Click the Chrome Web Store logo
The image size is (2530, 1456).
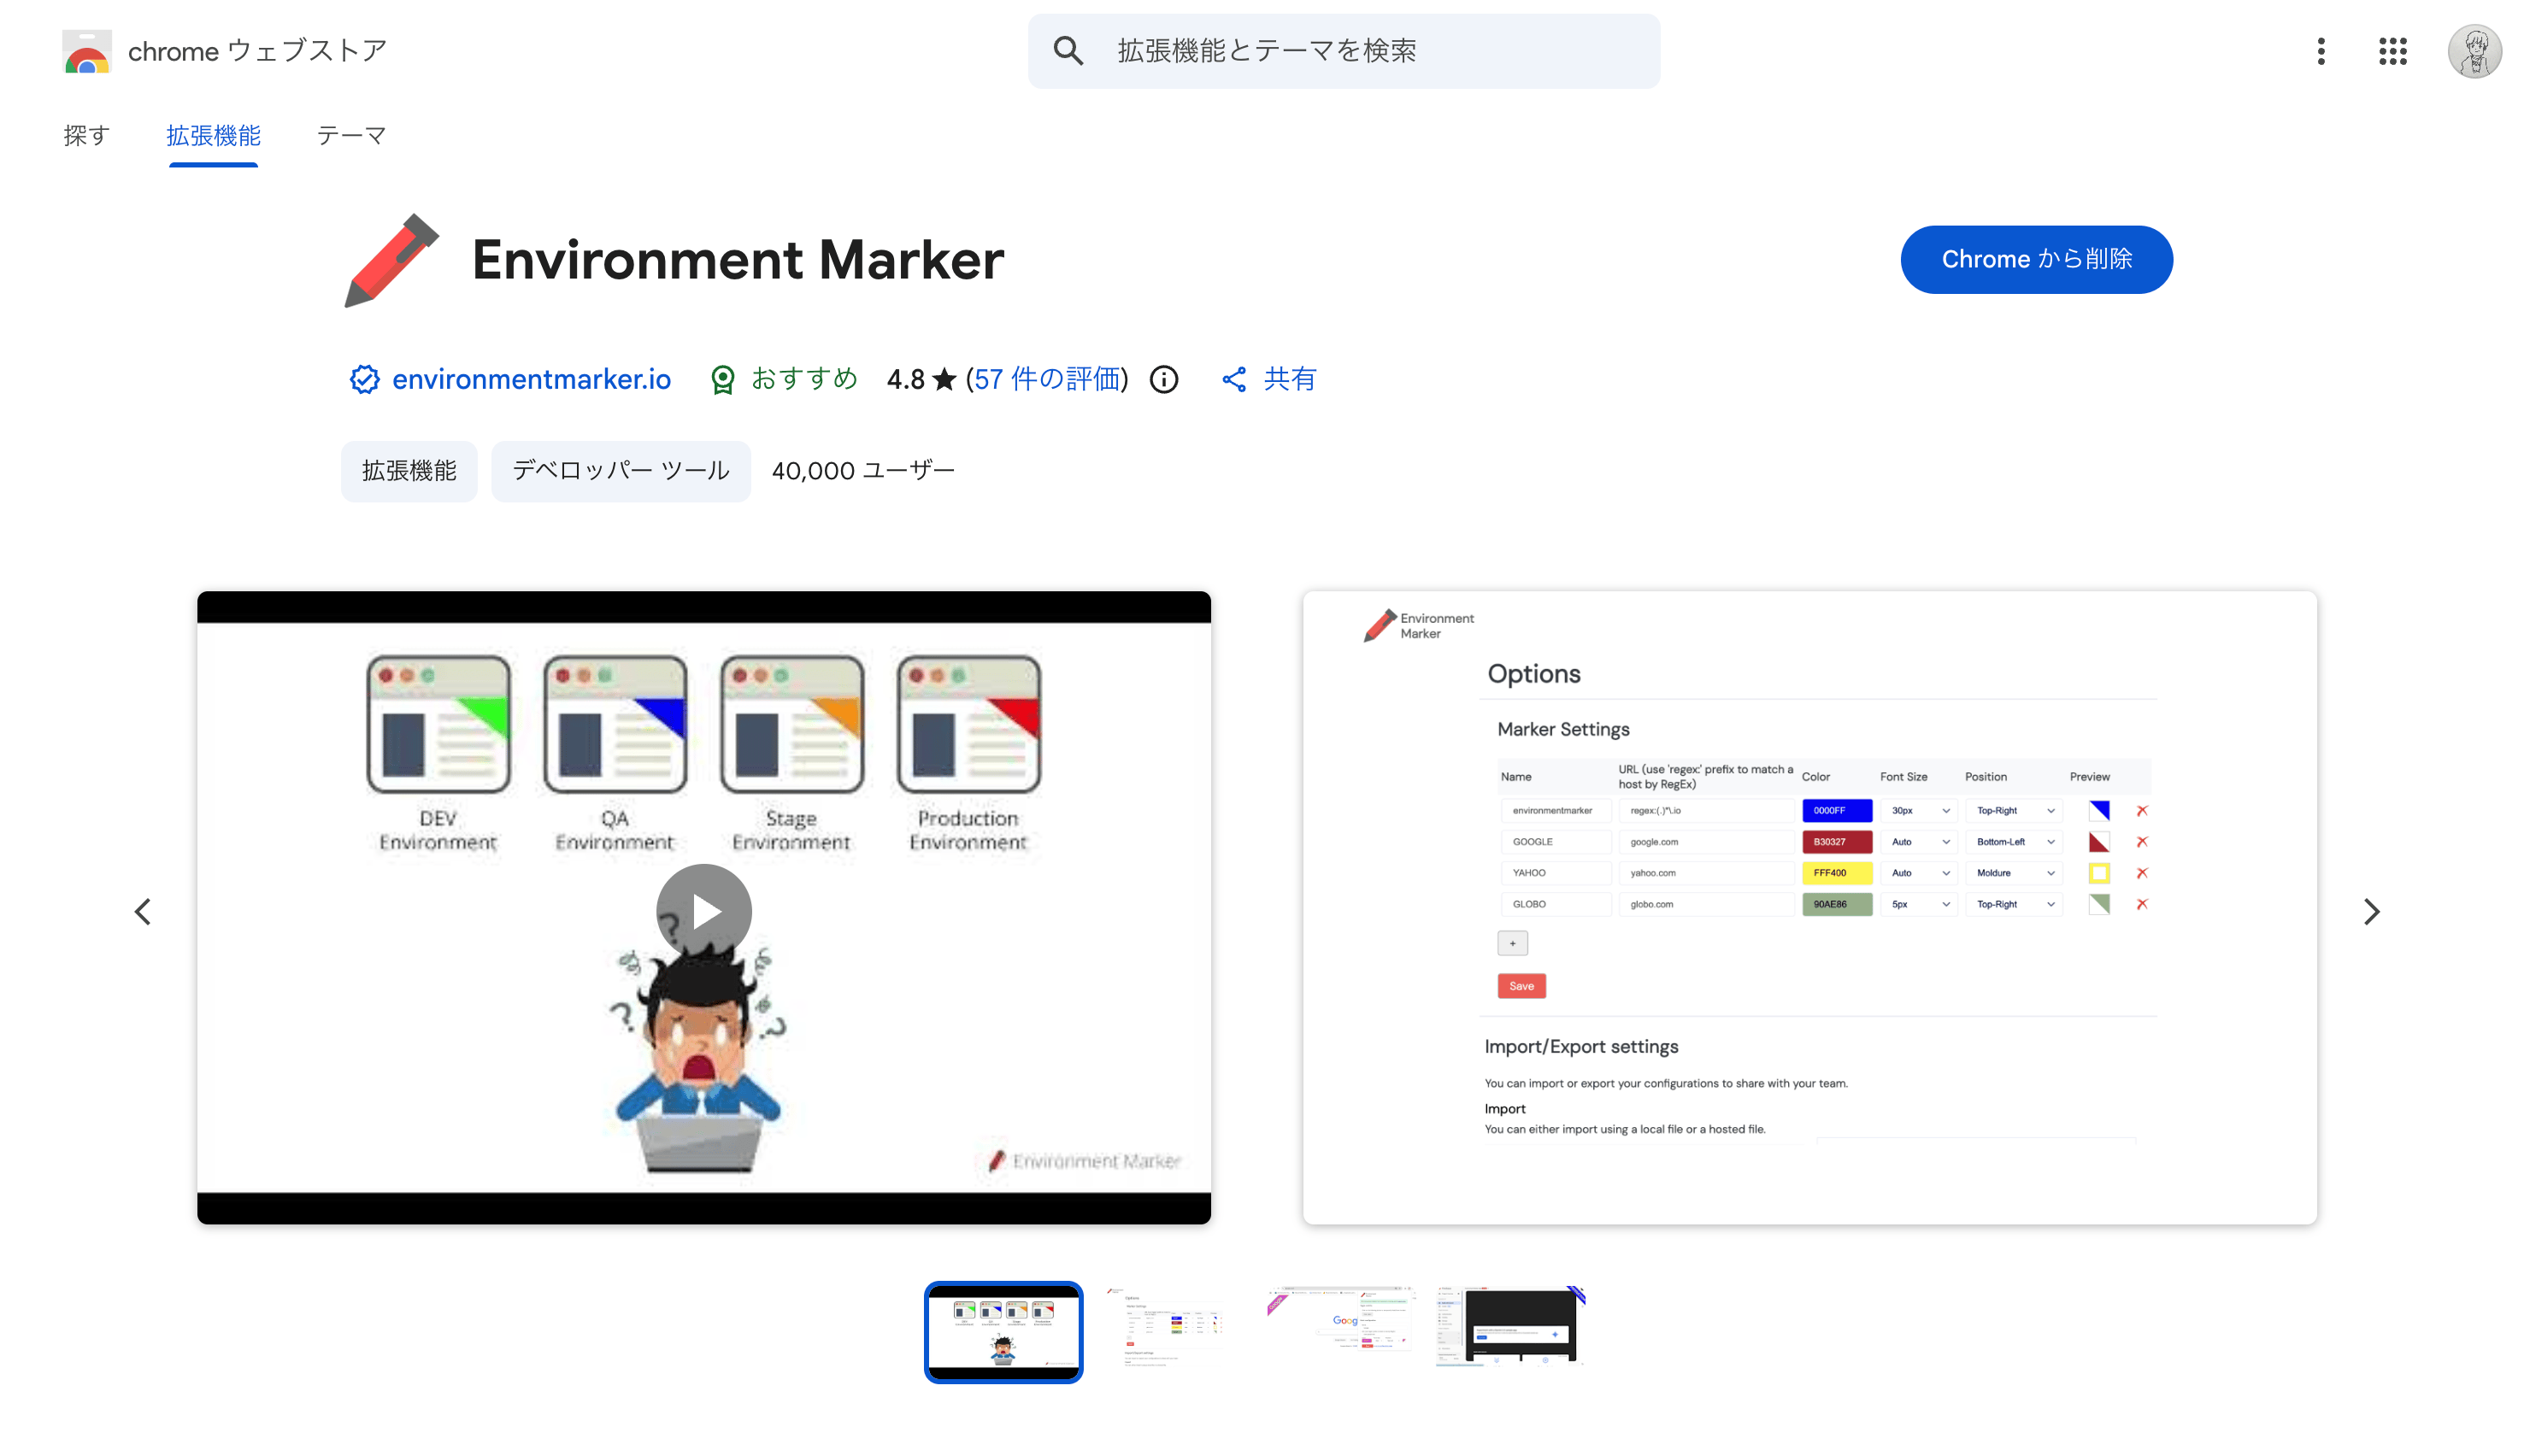pyautogui.click(x=86, y=51)
